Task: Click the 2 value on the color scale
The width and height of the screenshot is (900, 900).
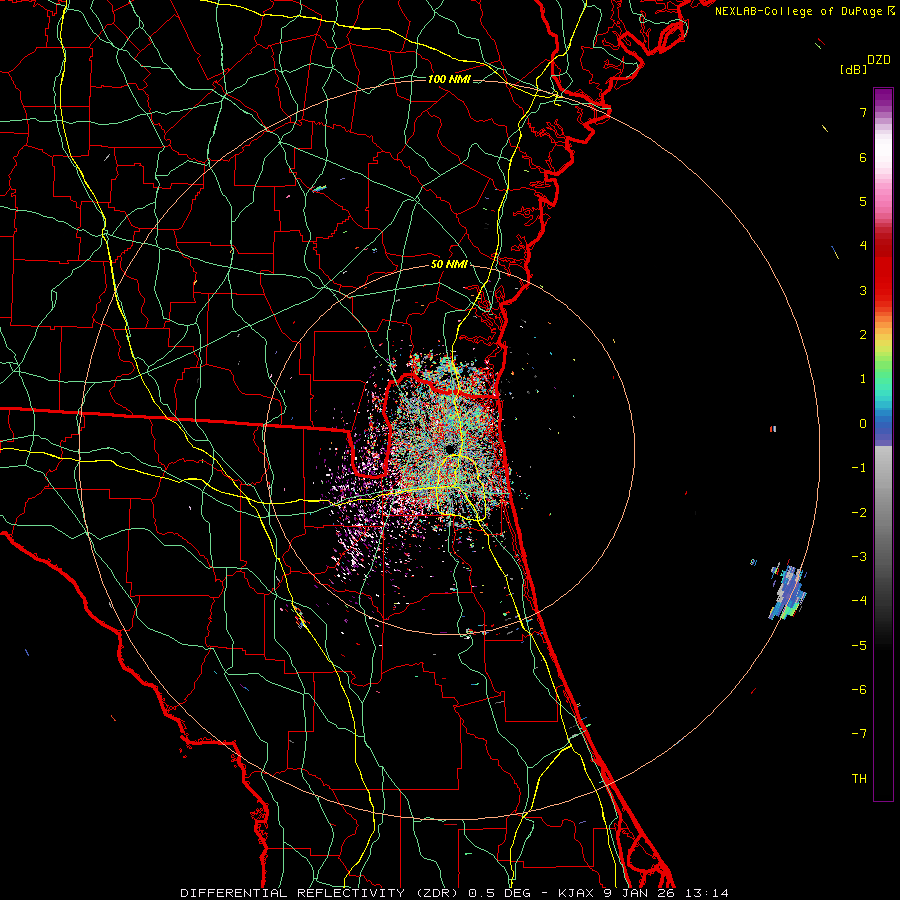Action: tap(863, 335)
